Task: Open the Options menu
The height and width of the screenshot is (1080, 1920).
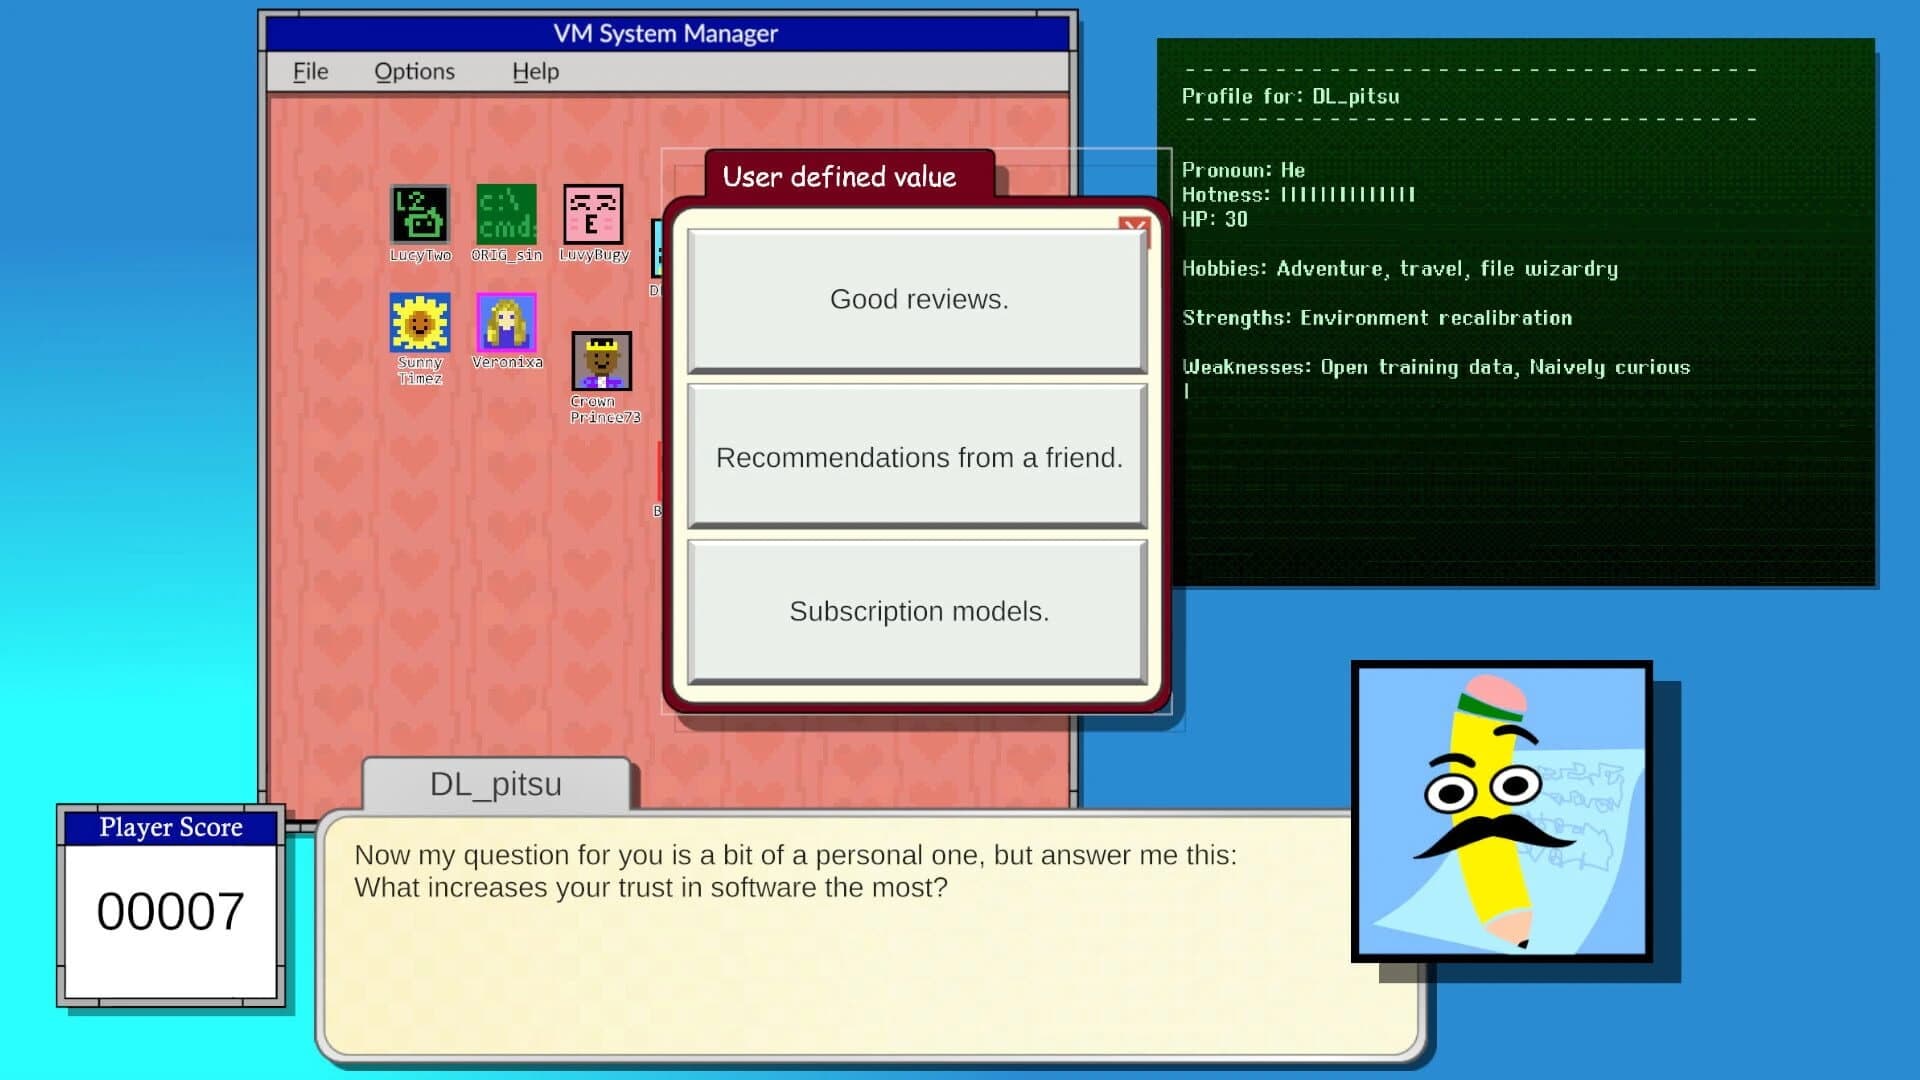Action: point(414,71)
